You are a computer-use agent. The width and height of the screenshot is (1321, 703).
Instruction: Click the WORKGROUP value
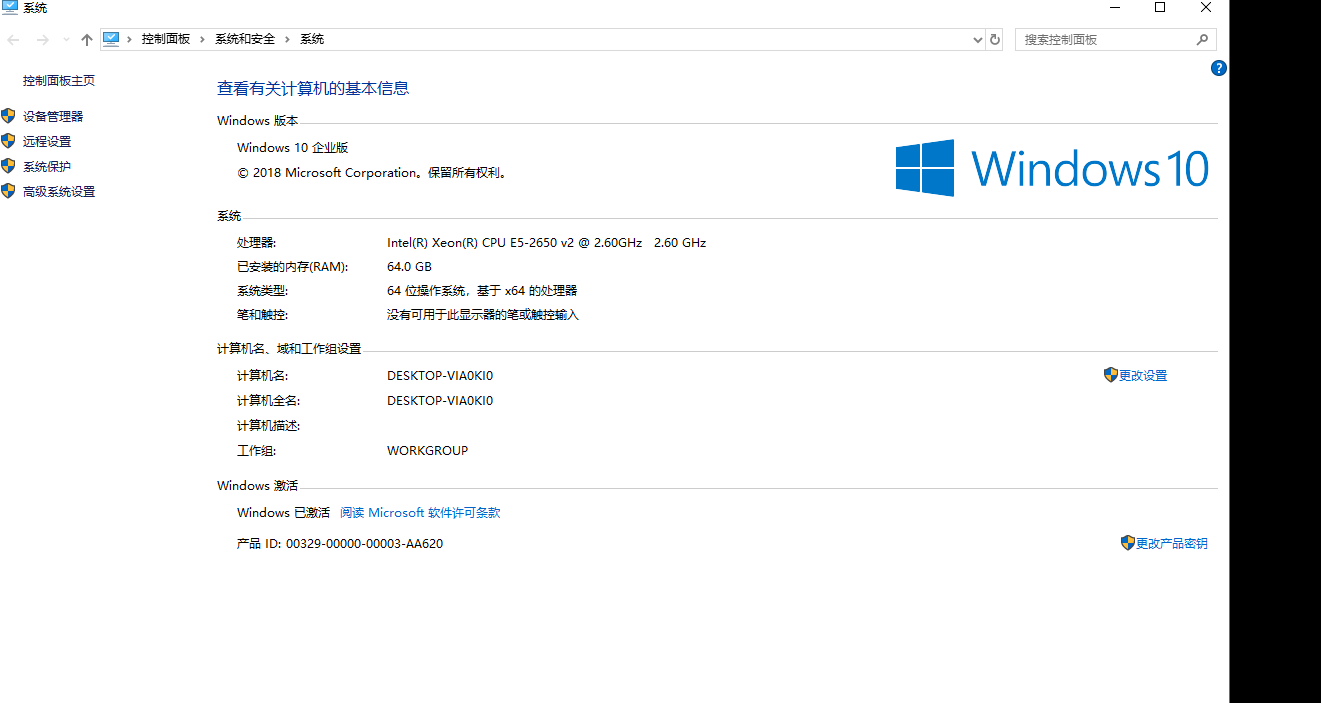click(x=427, y=451)
